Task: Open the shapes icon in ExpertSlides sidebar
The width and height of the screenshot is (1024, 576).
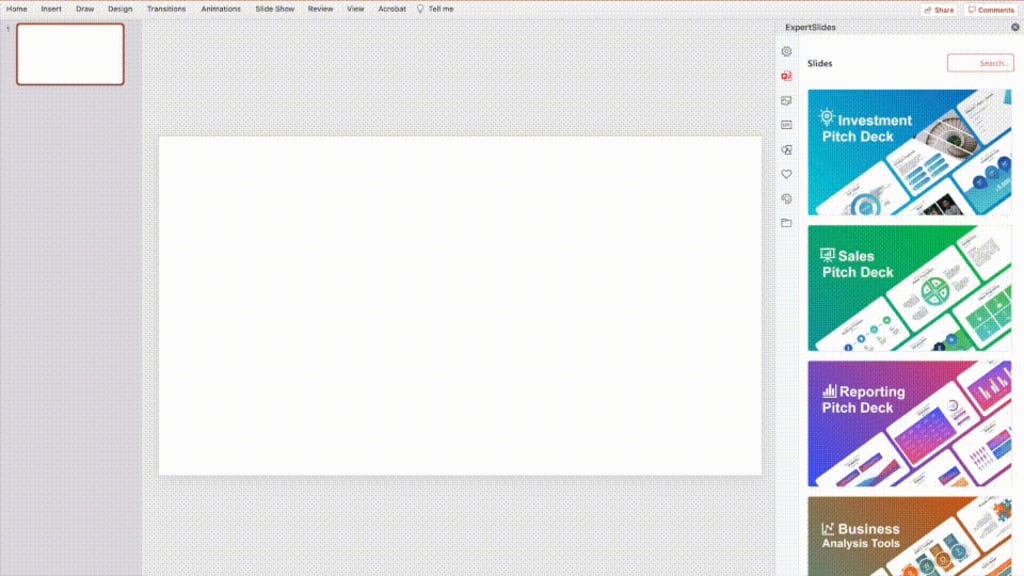Action: pos(786,150)
